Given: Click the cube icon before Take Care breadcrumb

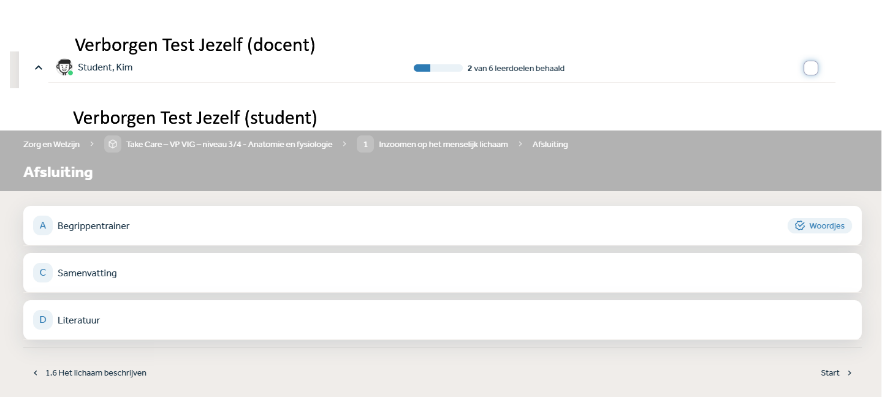Looking at the screenshot, I should 112,145.
